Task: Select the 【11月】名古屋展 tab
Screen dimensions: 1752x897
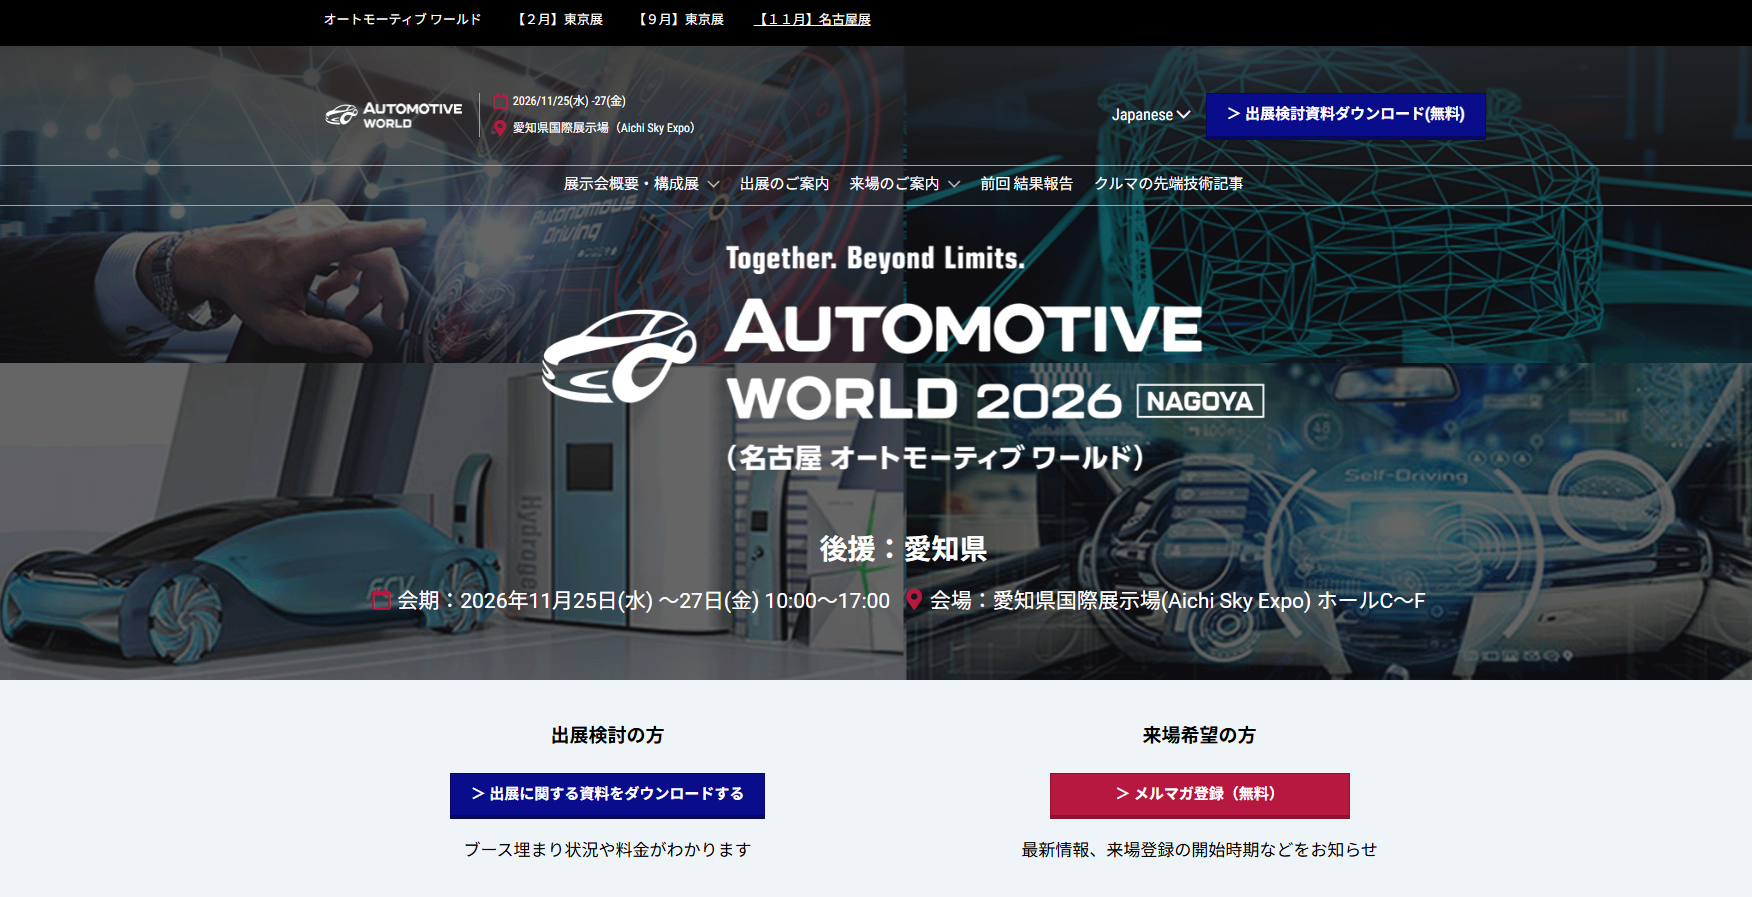Action: click(x=812, y=20)
